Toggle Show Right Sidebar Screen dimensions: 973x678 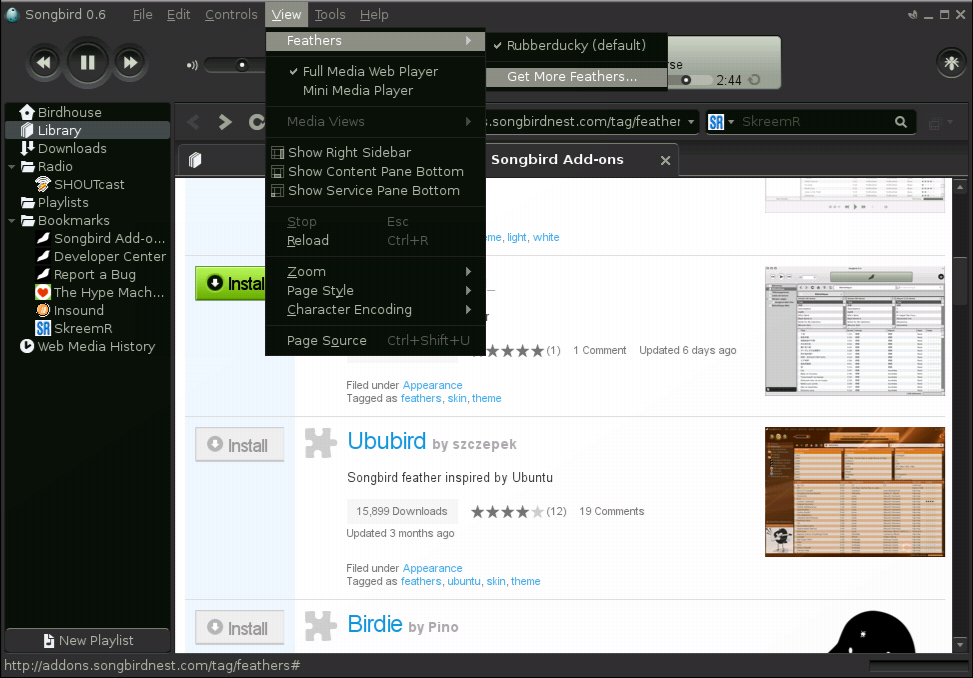(375, 153)
